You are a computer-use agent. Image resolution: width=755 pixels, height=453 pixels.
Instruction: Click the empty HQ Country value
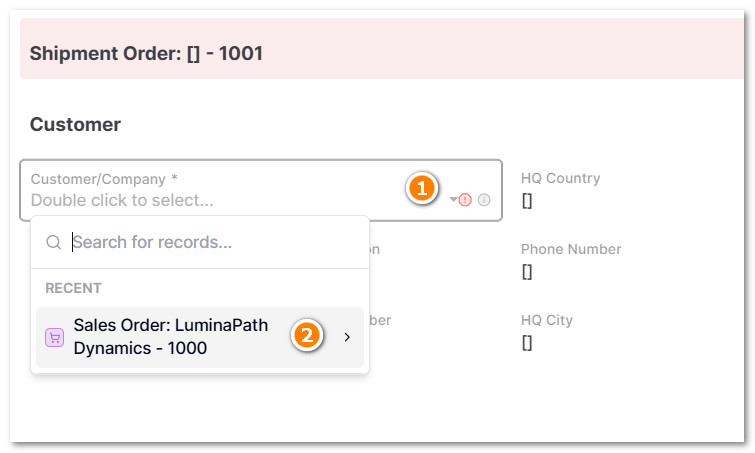pos(527,201)
